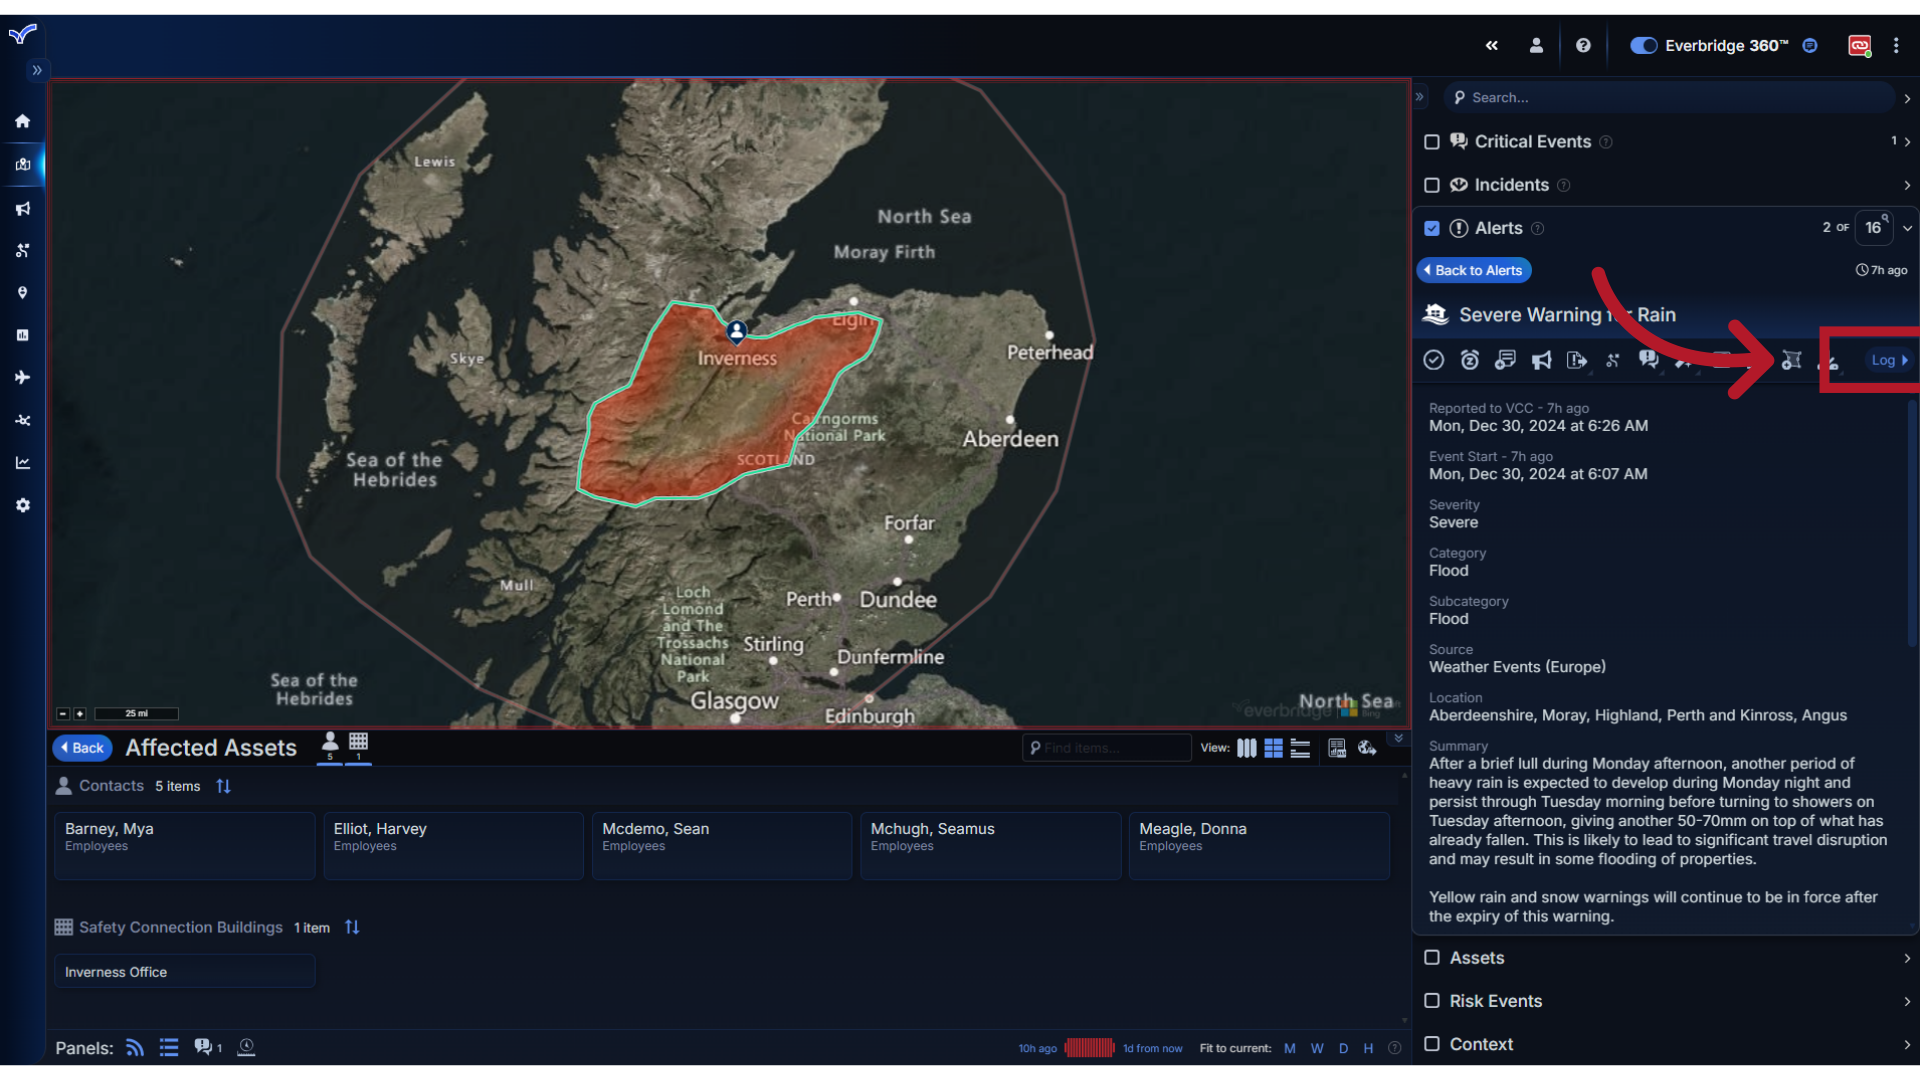Open the alerts count stepper showing 16
Viewport: 1920px width, 1080px height.
point(1872,228)
